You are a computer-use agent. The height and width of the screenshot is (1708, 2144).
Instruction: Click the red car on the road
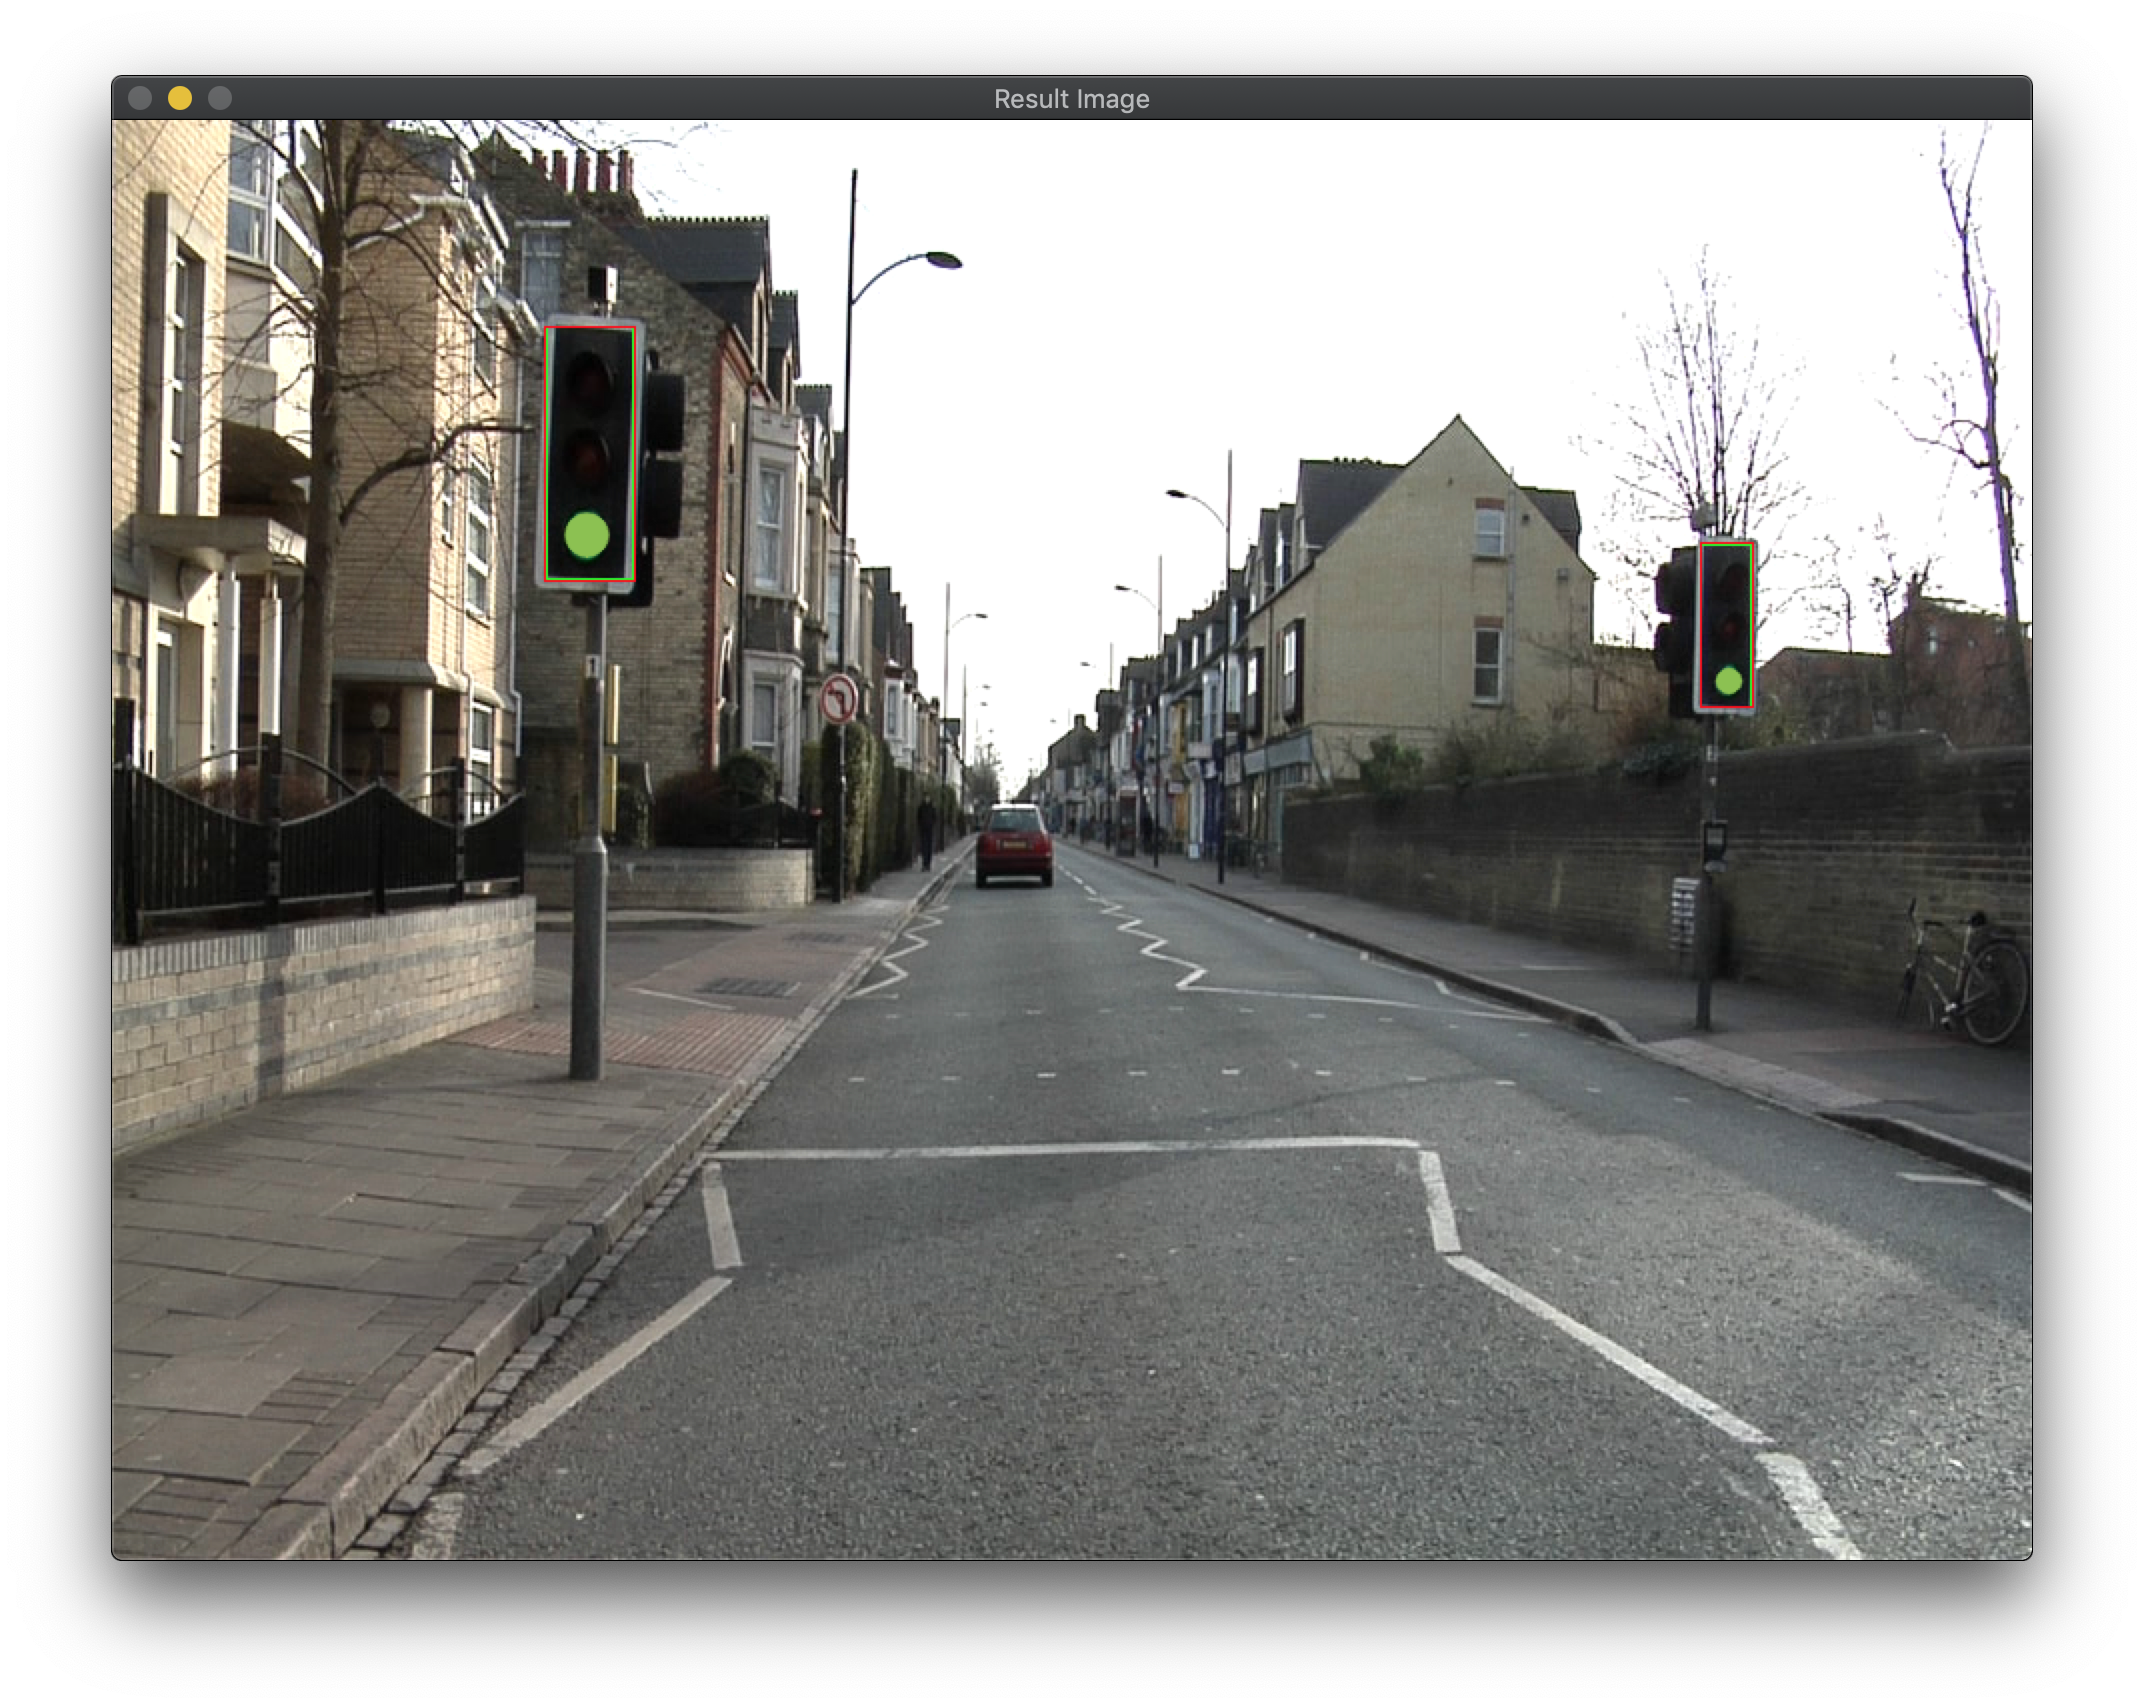[1014, 846]
